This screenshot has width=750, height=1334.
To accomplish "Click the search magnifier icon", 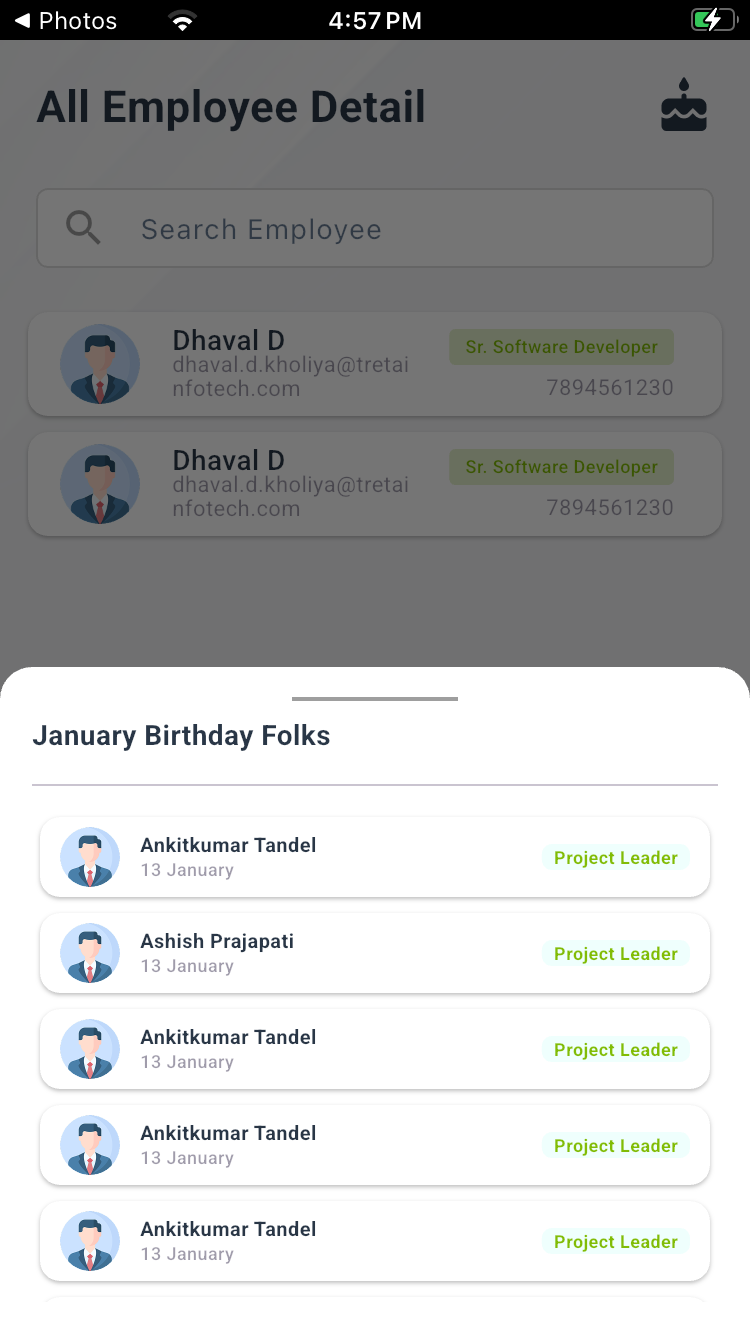I will (83, 229).
